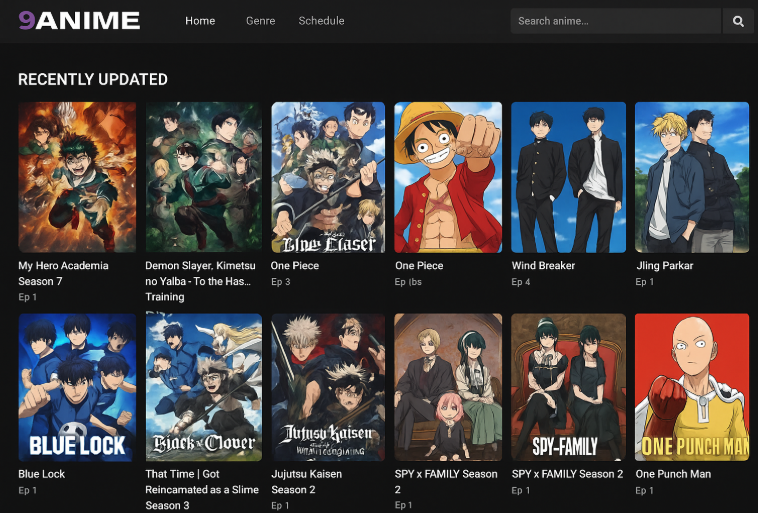Type in the Search anime input field
758x513 pixels.
point(615,21)
